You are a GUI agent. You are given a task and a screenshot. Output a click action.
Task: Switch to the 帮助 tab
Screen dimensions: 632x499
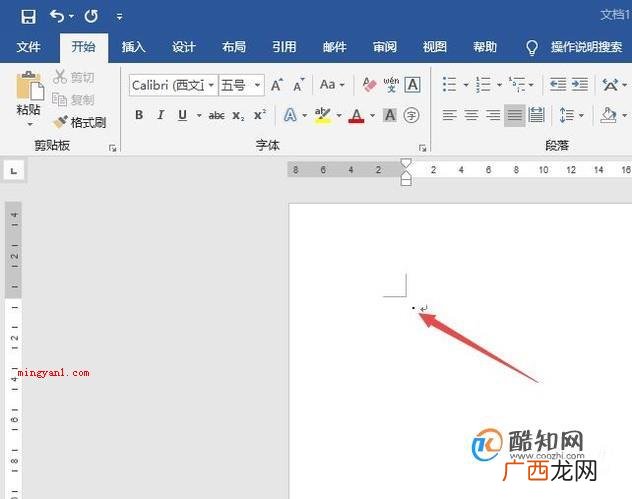coord(485,47)
